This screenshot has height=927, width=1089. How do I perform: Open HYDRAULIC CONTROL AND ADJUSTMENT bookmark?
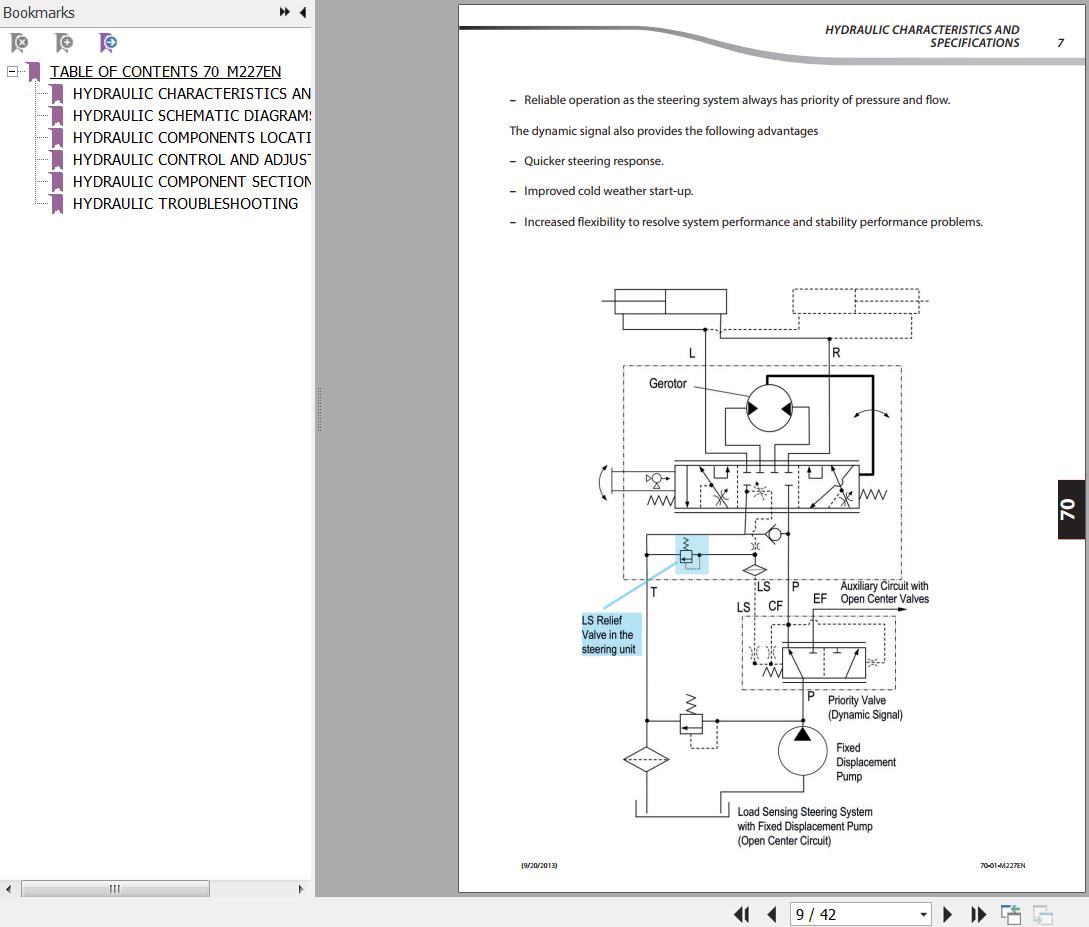(192, 160)
